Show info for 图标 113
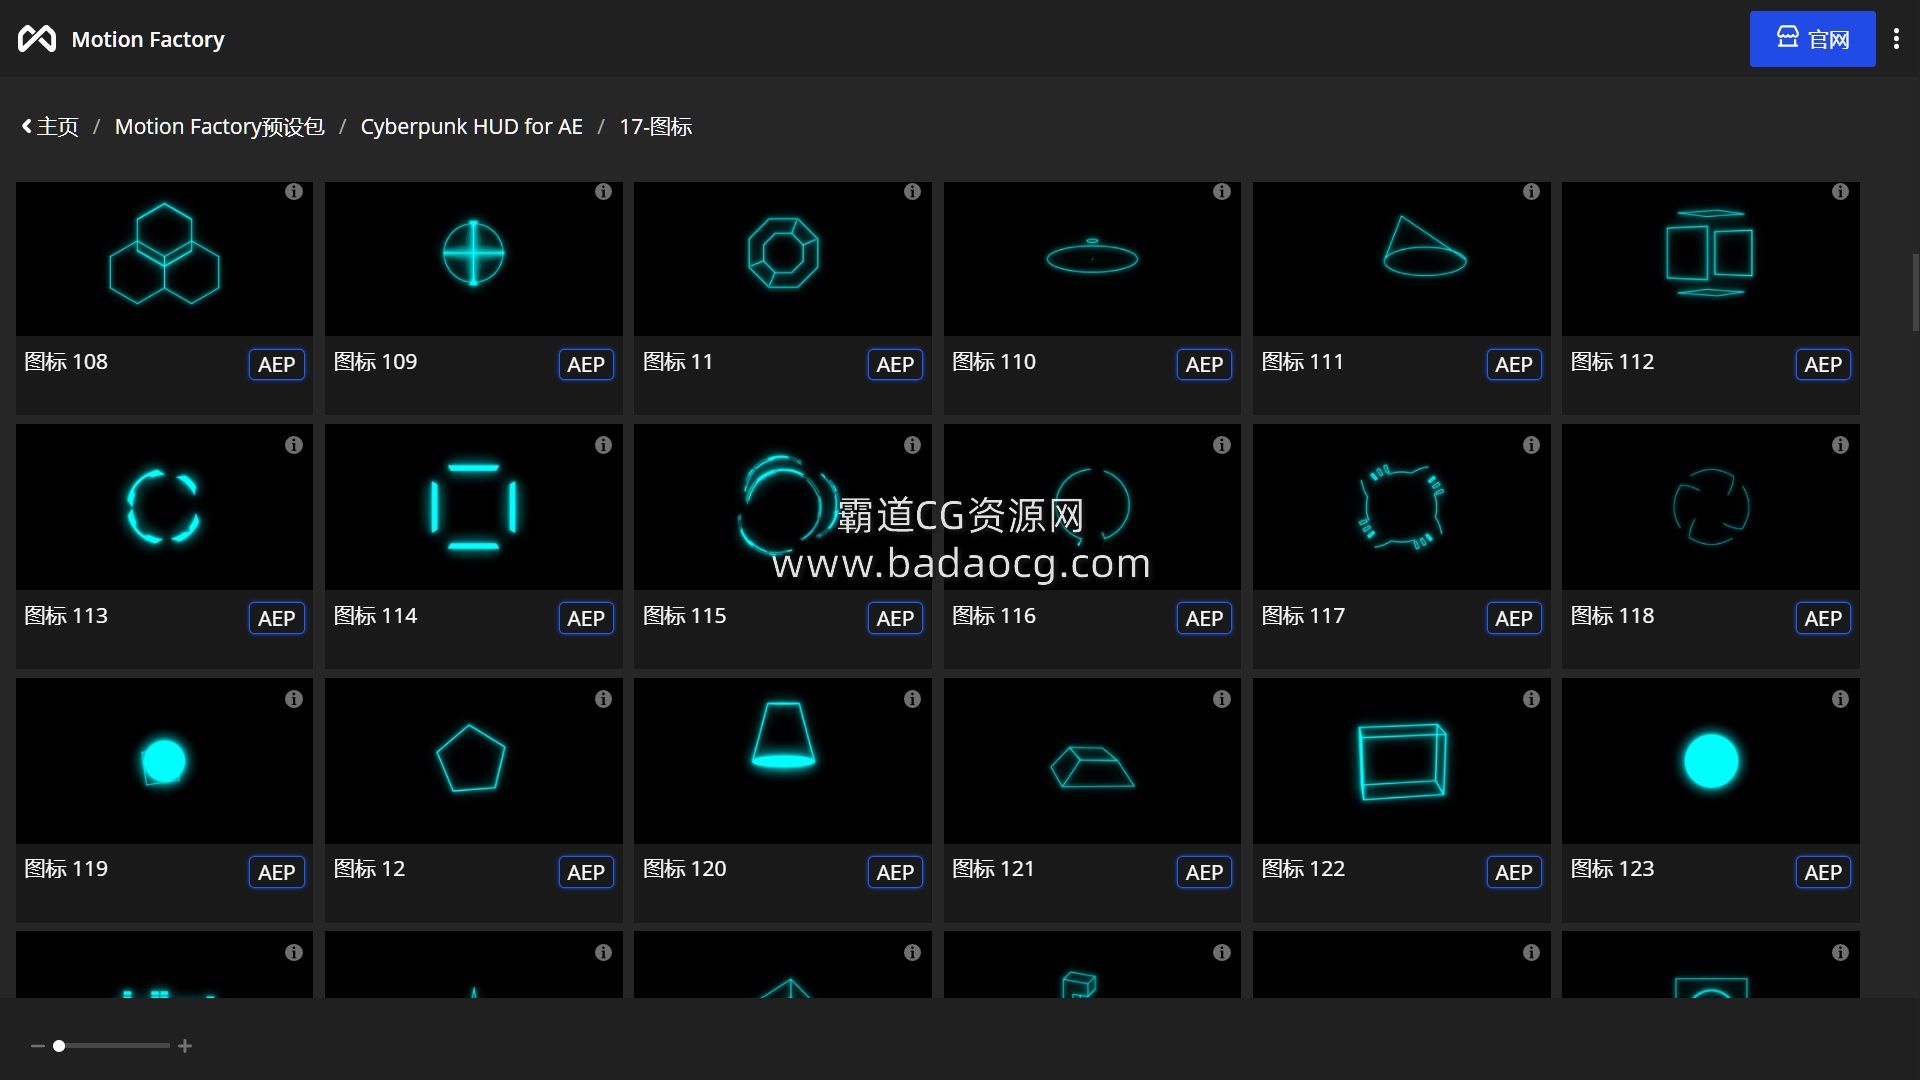The image size is (1920, 1080). [x=293, y=445]
